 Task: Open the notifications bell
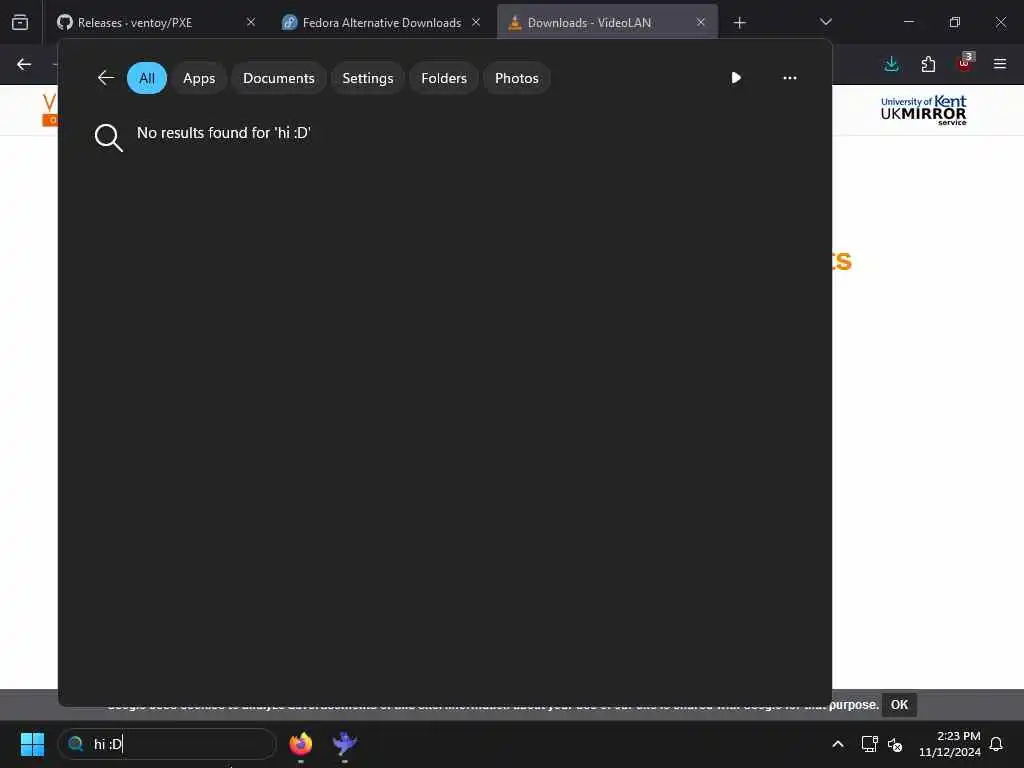pyautogui.click(x=996, y=744)
